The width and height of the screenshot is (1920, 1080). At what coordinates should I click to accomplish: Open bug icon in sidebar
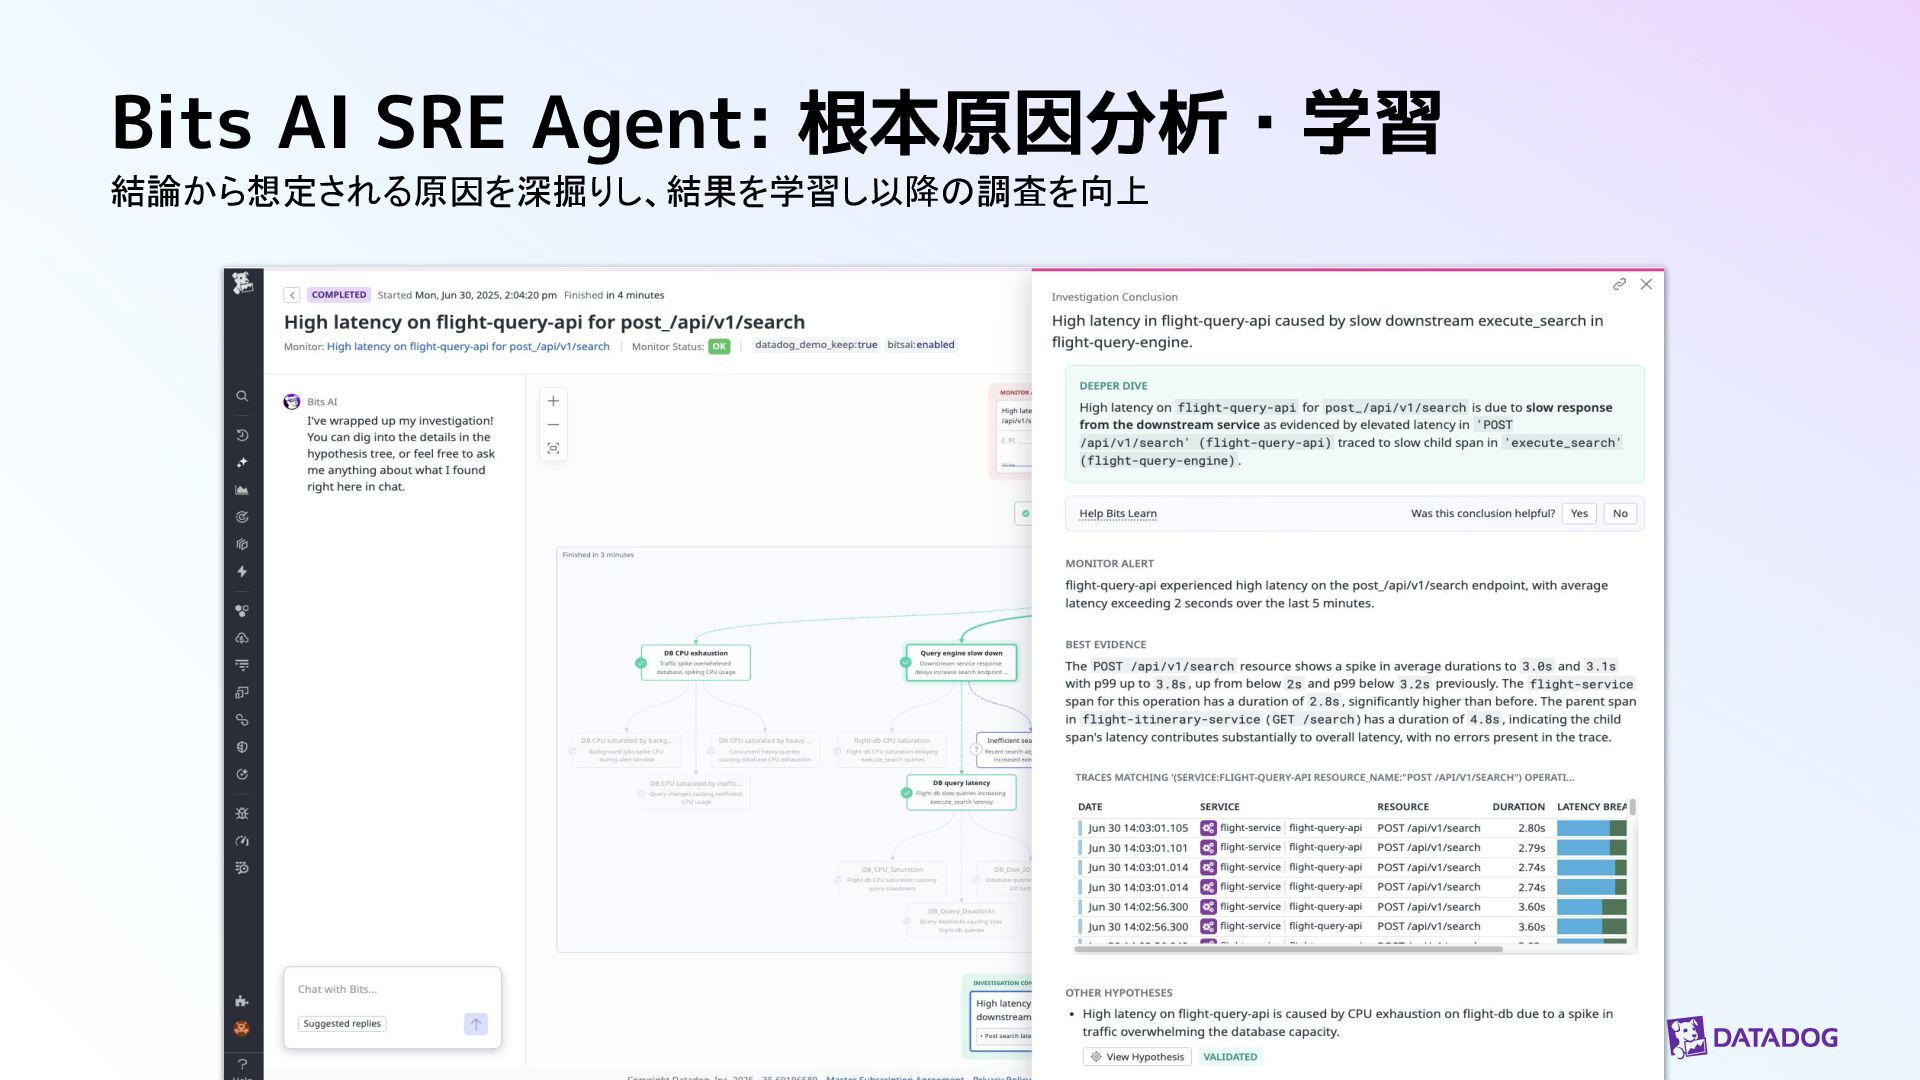click(242, 813)
